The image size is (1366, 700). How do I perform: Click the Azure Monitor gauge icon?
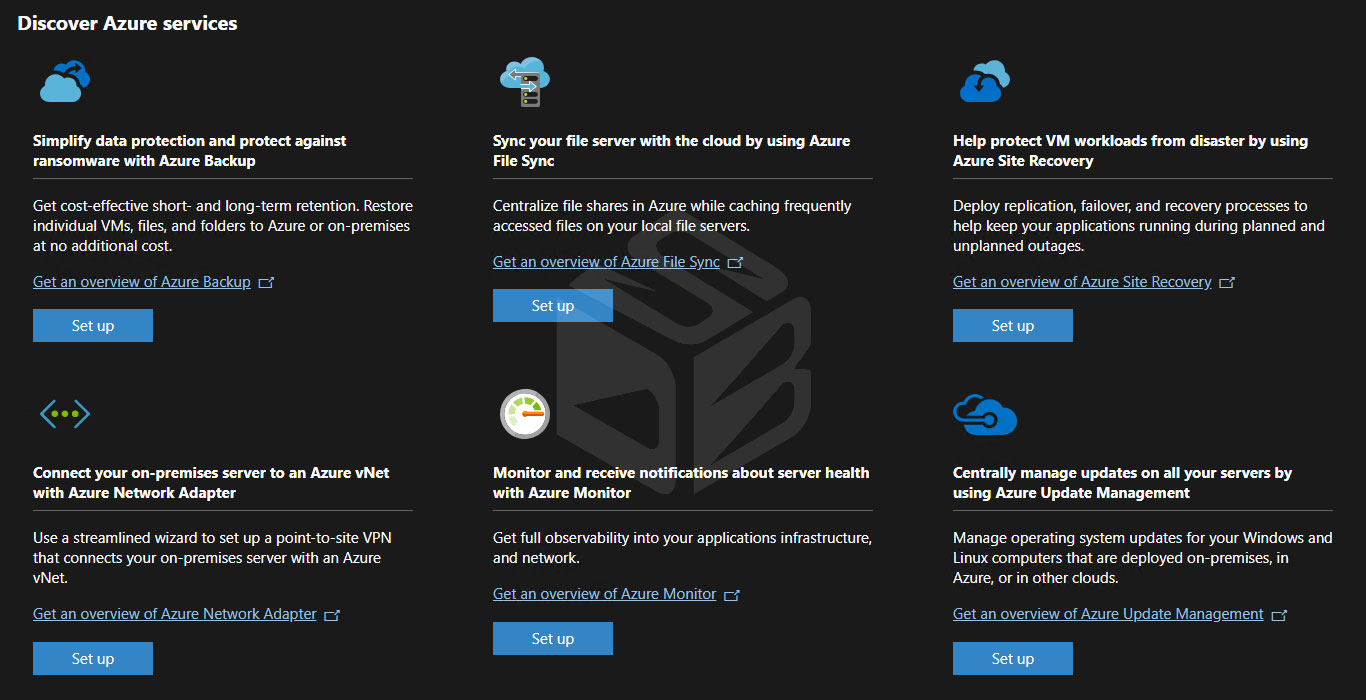[525, 413]
